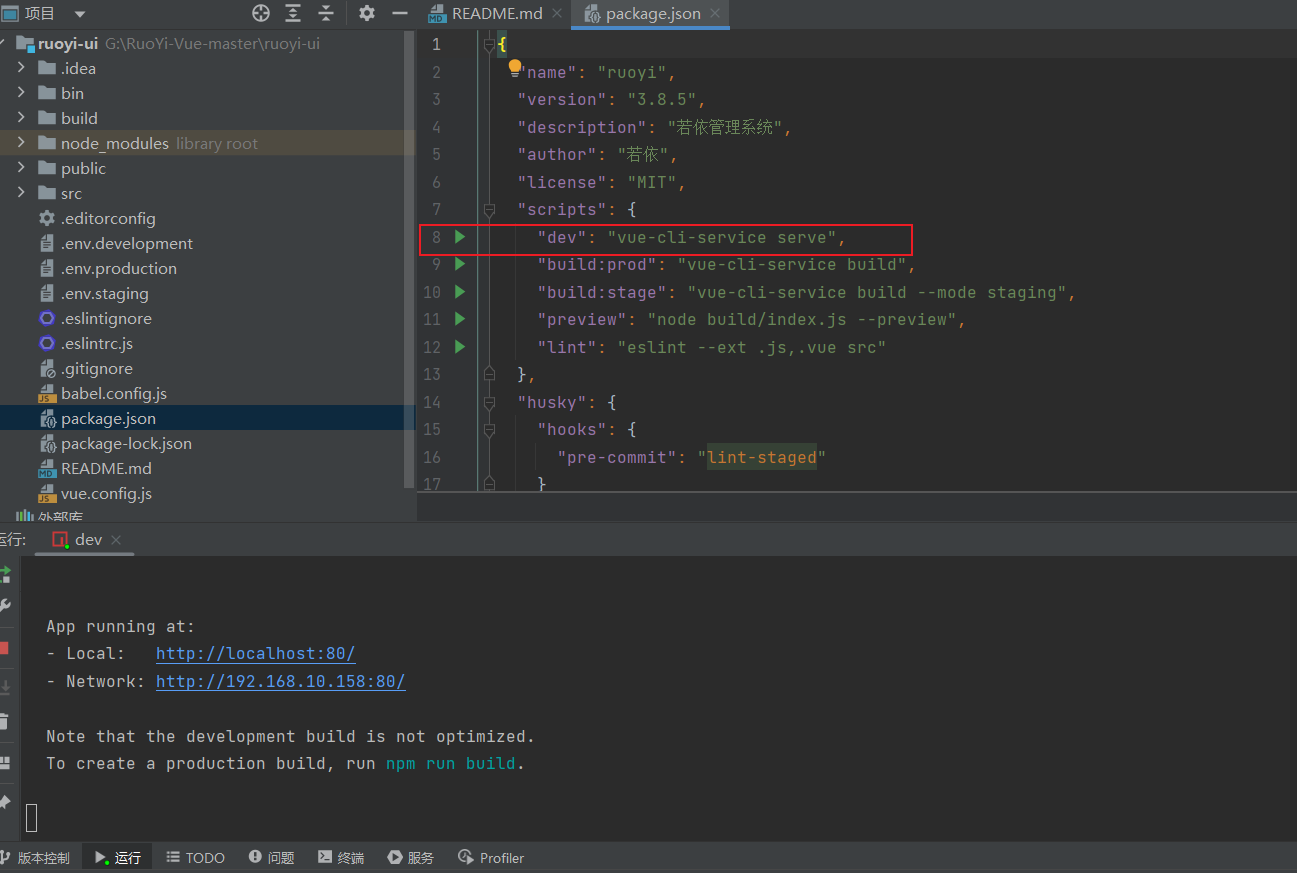This screenshot has width=1297, height=873.
Task: Run the lint script gutter arrow
Action: 460,347
